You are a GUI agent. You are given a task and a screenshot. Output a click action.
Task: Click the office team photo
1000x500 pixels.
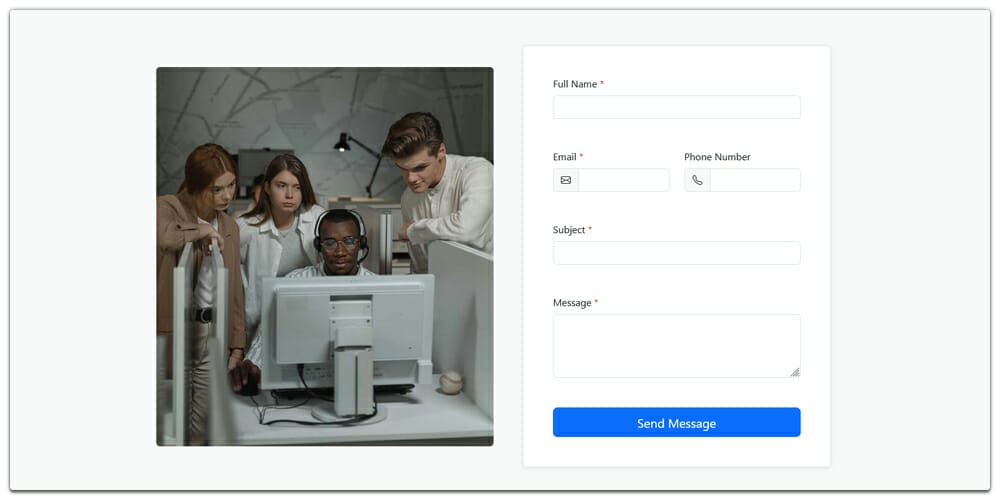point(325,256)
